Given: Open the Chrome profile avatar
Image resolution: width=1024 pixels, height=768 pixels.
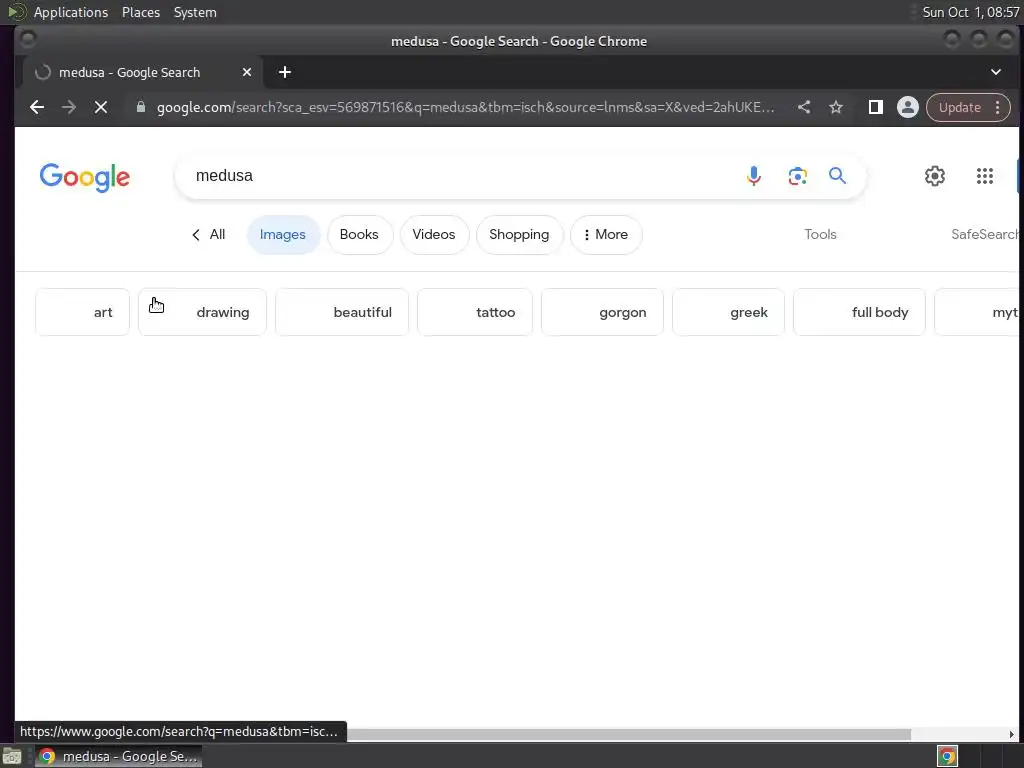Looking at the screenshot, I should [907, 107].
